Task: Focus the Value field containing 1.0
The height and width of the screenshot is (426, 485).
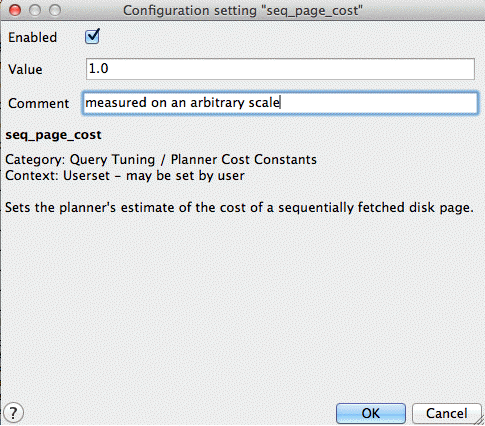Action: pyautogui.click(x=280, y=69)
